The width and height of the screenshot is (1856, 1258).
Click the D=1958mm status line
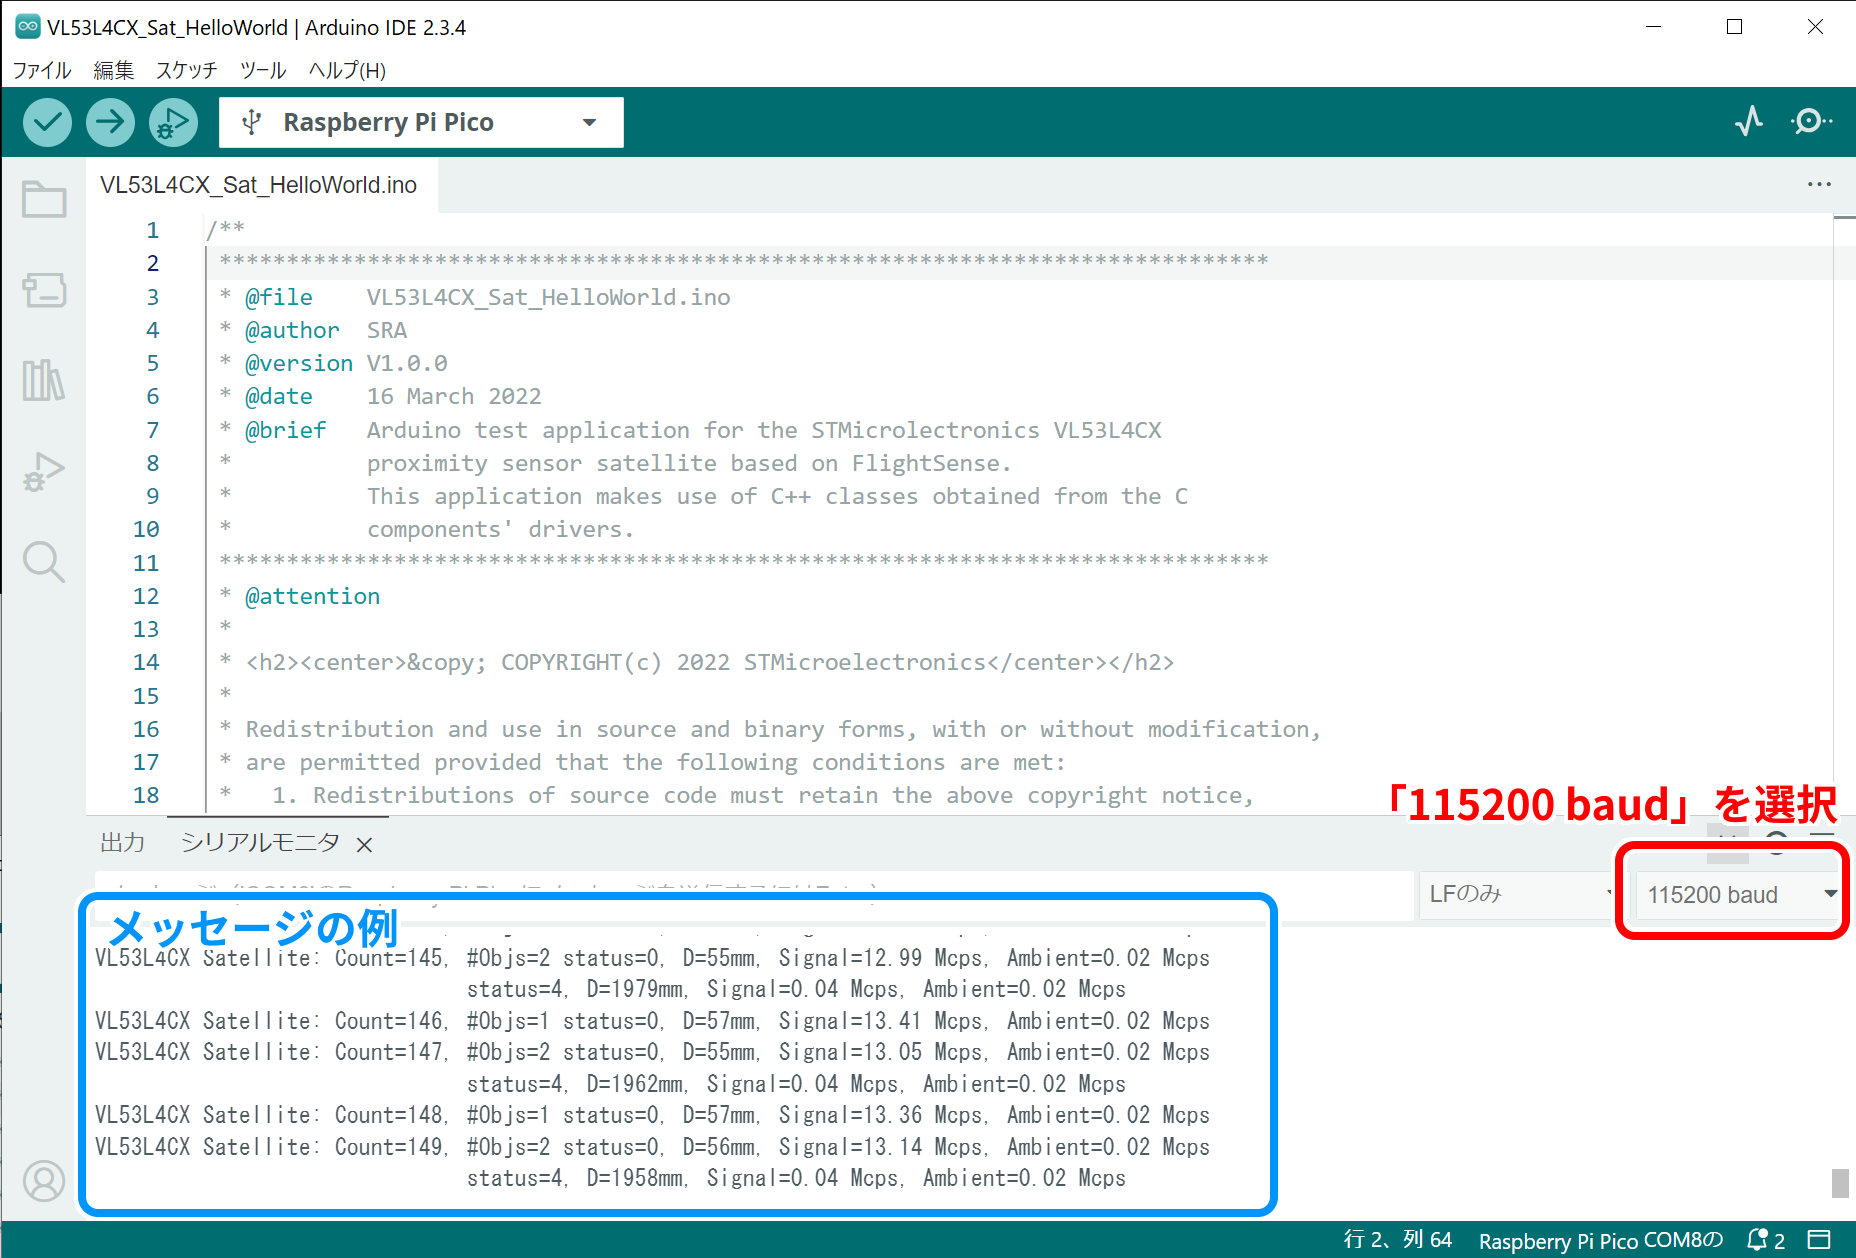(x=796, y=1178)
